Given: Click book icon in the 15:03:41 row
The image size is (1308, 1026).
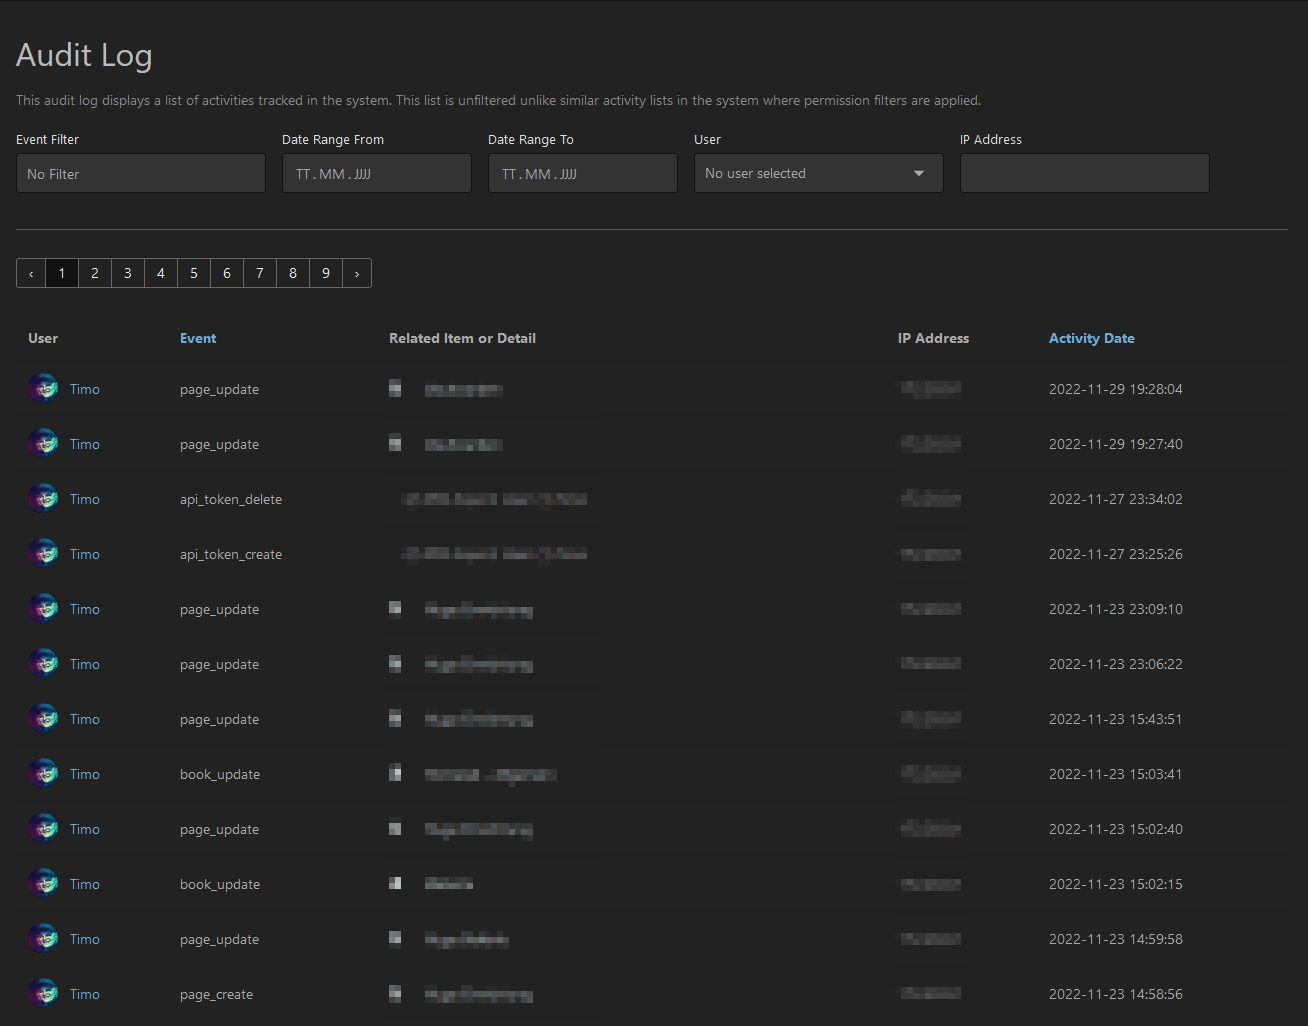Looking at the screenshot, I should click(395, 773).
